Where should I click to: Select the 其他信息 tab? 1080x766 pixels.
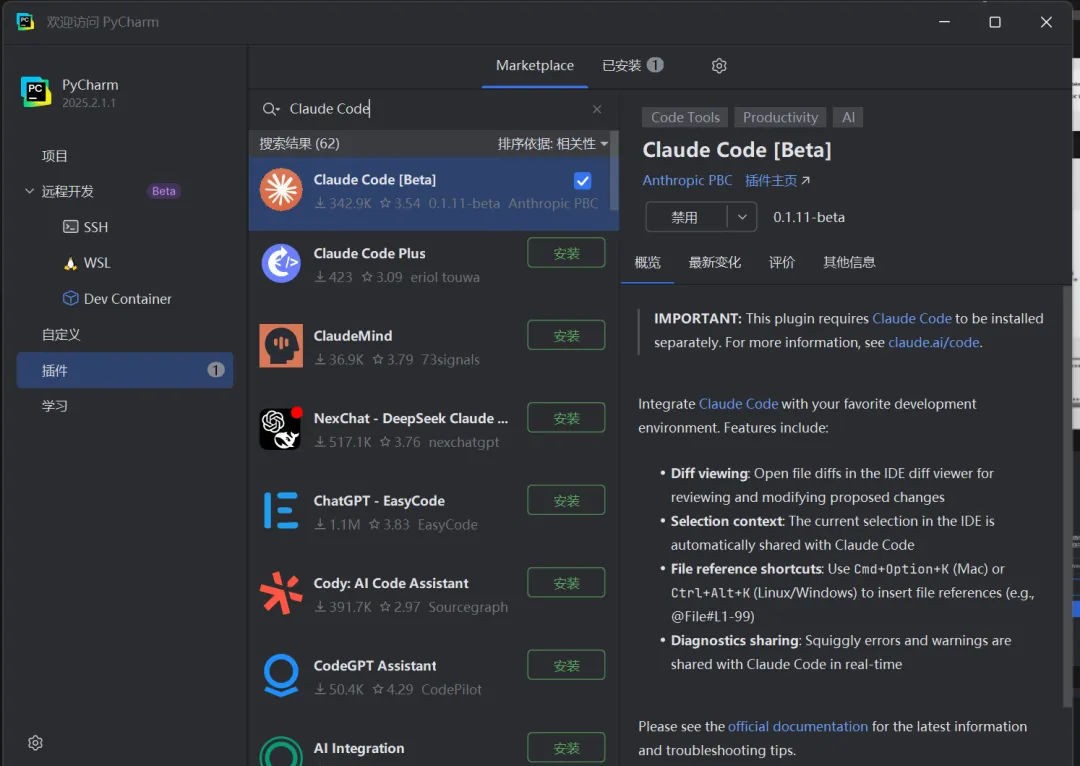[849, 262]
